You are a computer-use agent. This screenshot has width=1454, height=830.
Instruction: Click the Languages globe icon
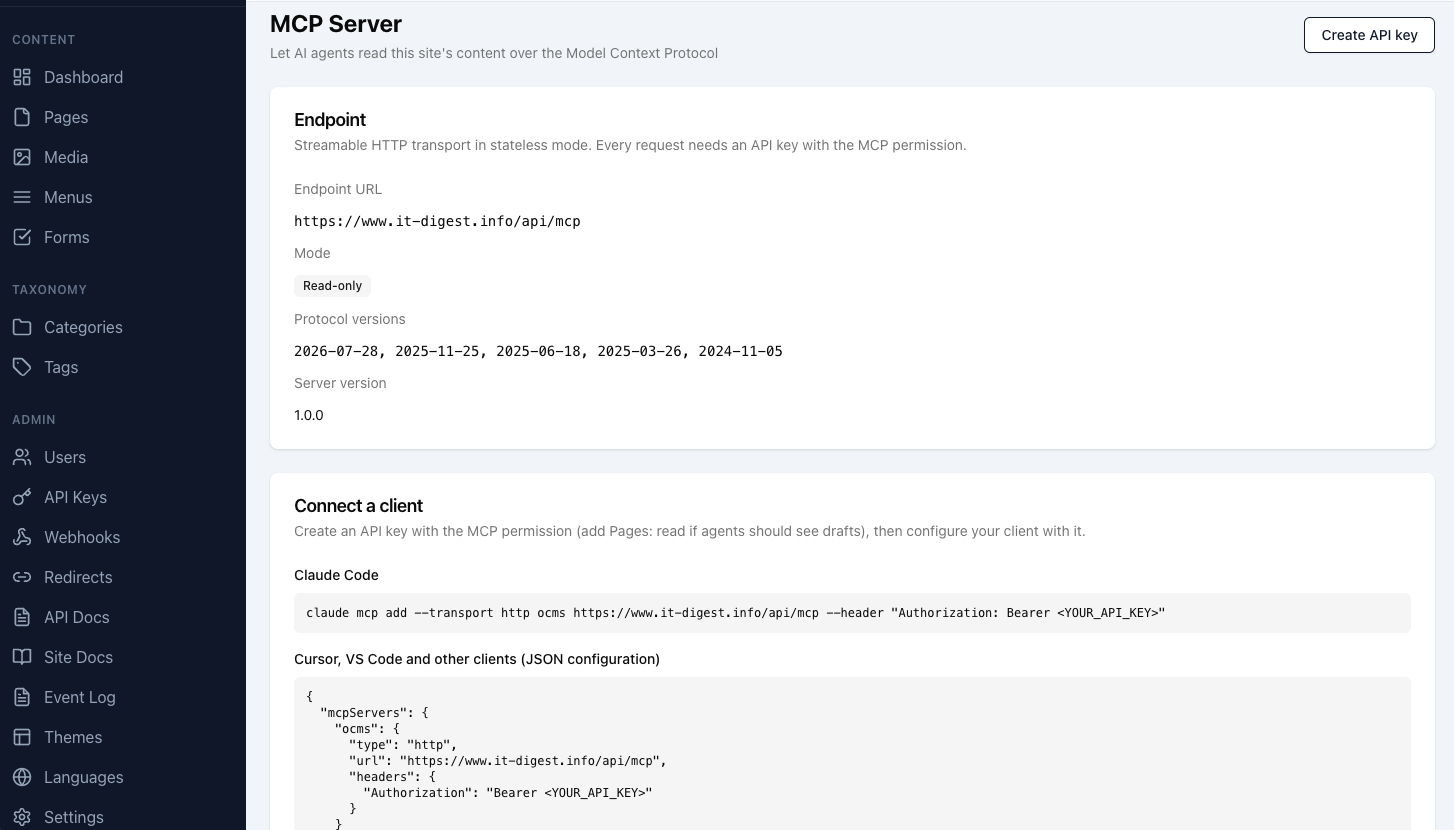(x=22, y=777)
